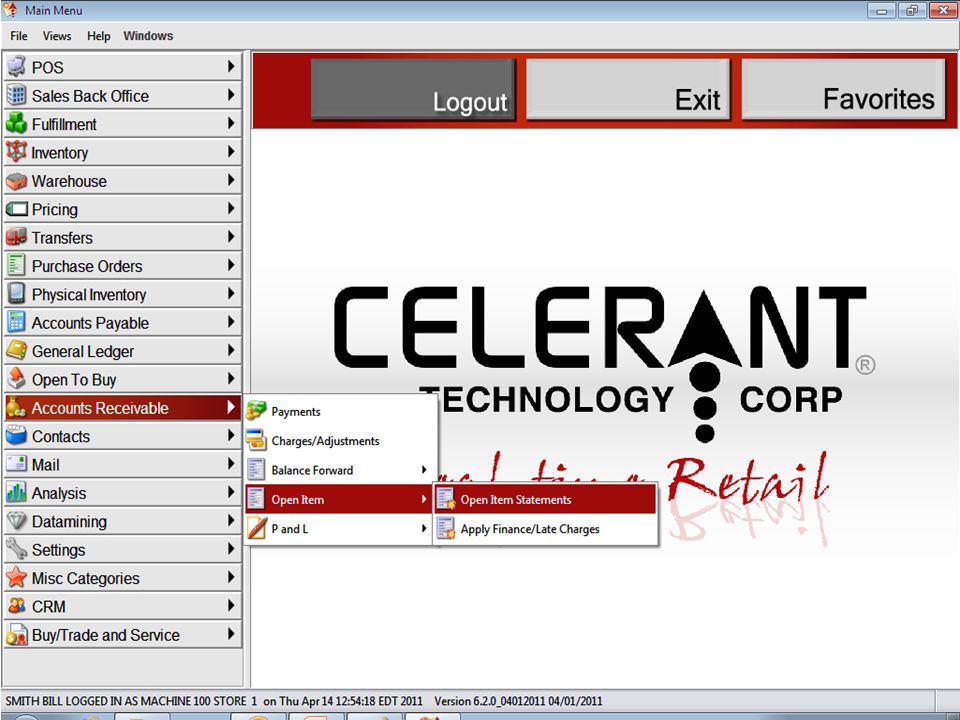Click the green Fulfillment boxes icon
The image size is (960, 720).
17,123
